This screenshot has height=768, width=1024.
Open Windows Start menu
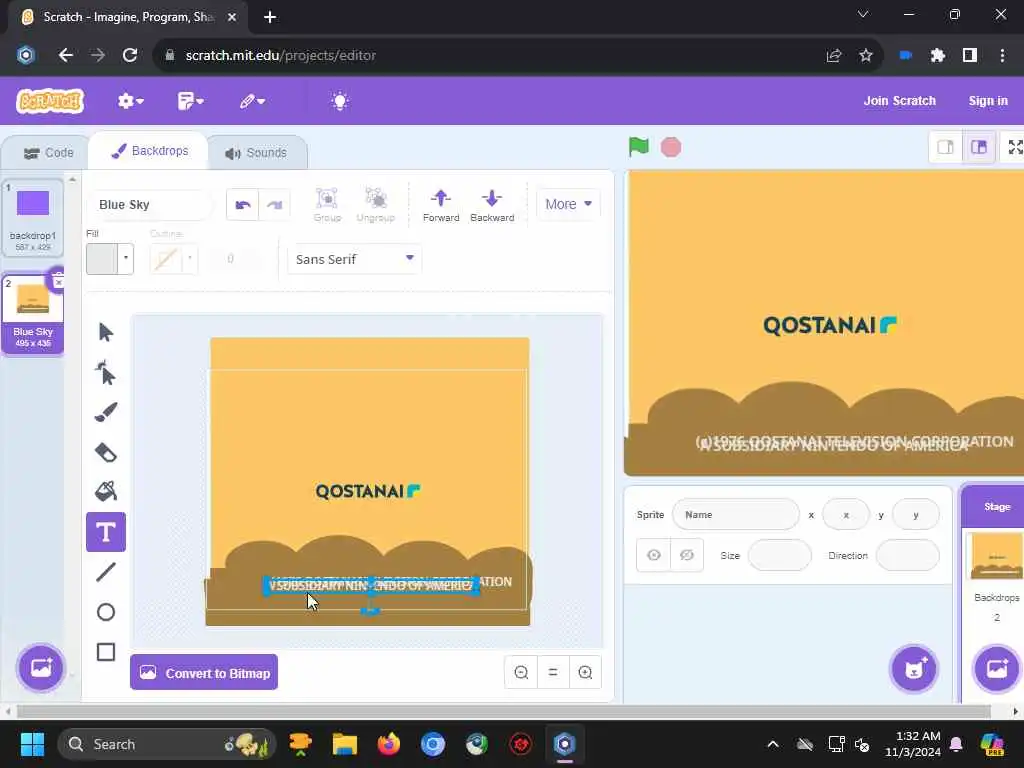32,744
